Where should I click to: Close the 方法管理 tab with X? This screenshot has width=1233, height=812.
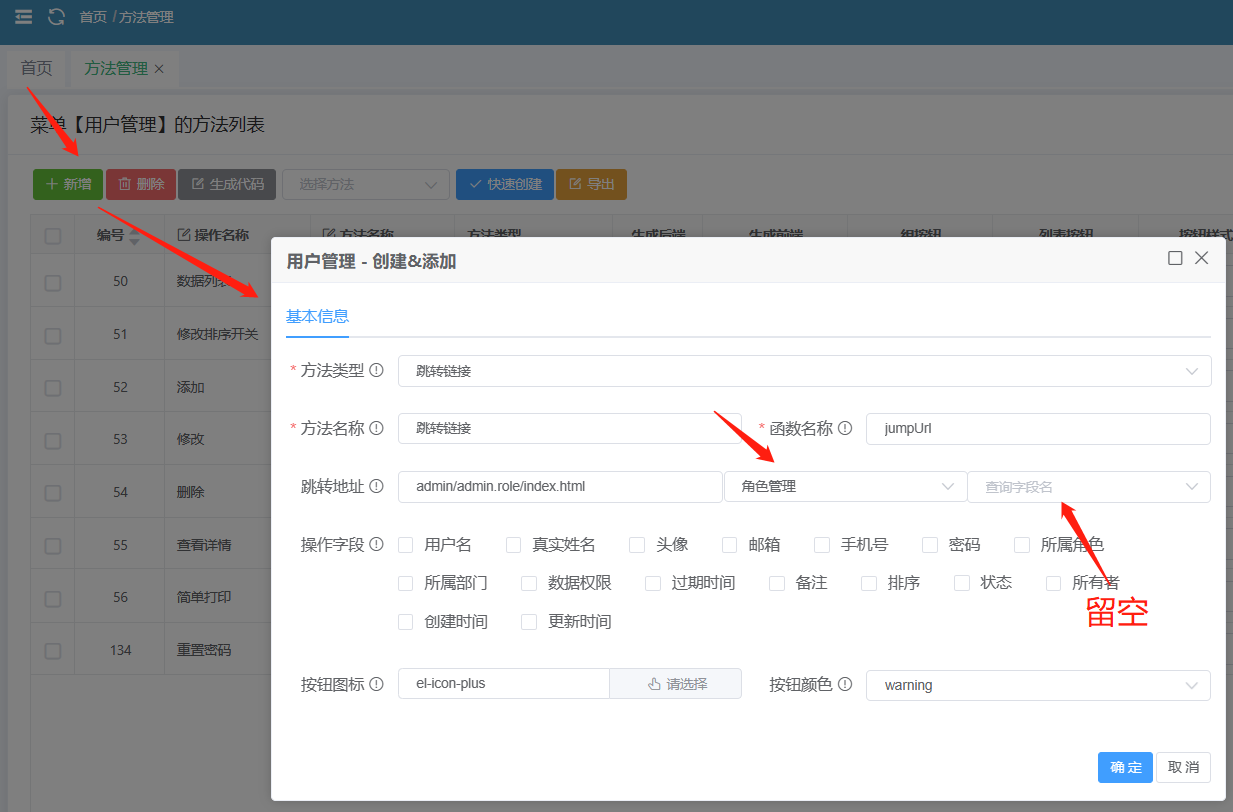click(x=159, y=69)
